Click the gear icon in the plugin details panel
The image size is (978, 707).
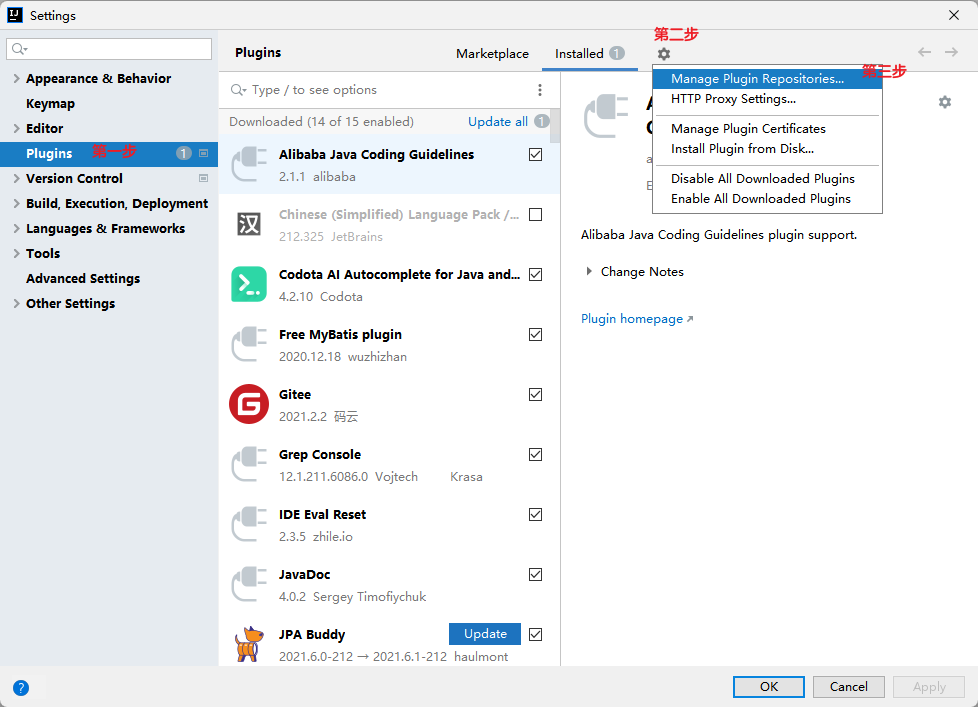945,102
